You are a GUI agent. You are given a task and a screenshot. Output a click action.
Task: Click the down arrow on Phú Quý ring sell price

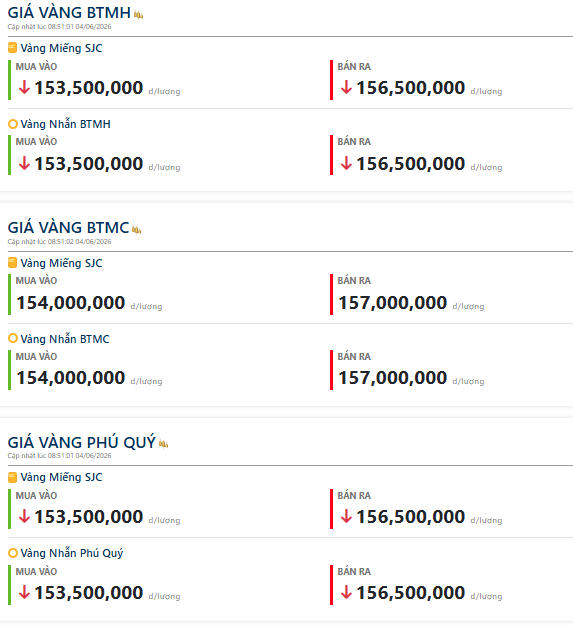346,592
